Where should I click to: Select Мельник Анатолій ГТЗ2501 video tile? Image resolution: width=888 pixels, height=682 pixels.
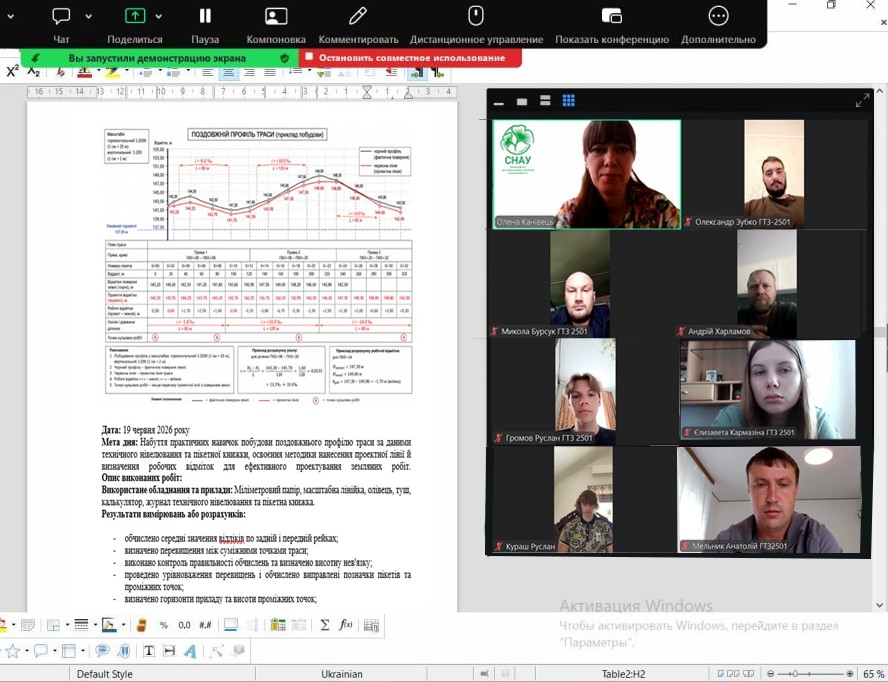click(x=769, y=500)
